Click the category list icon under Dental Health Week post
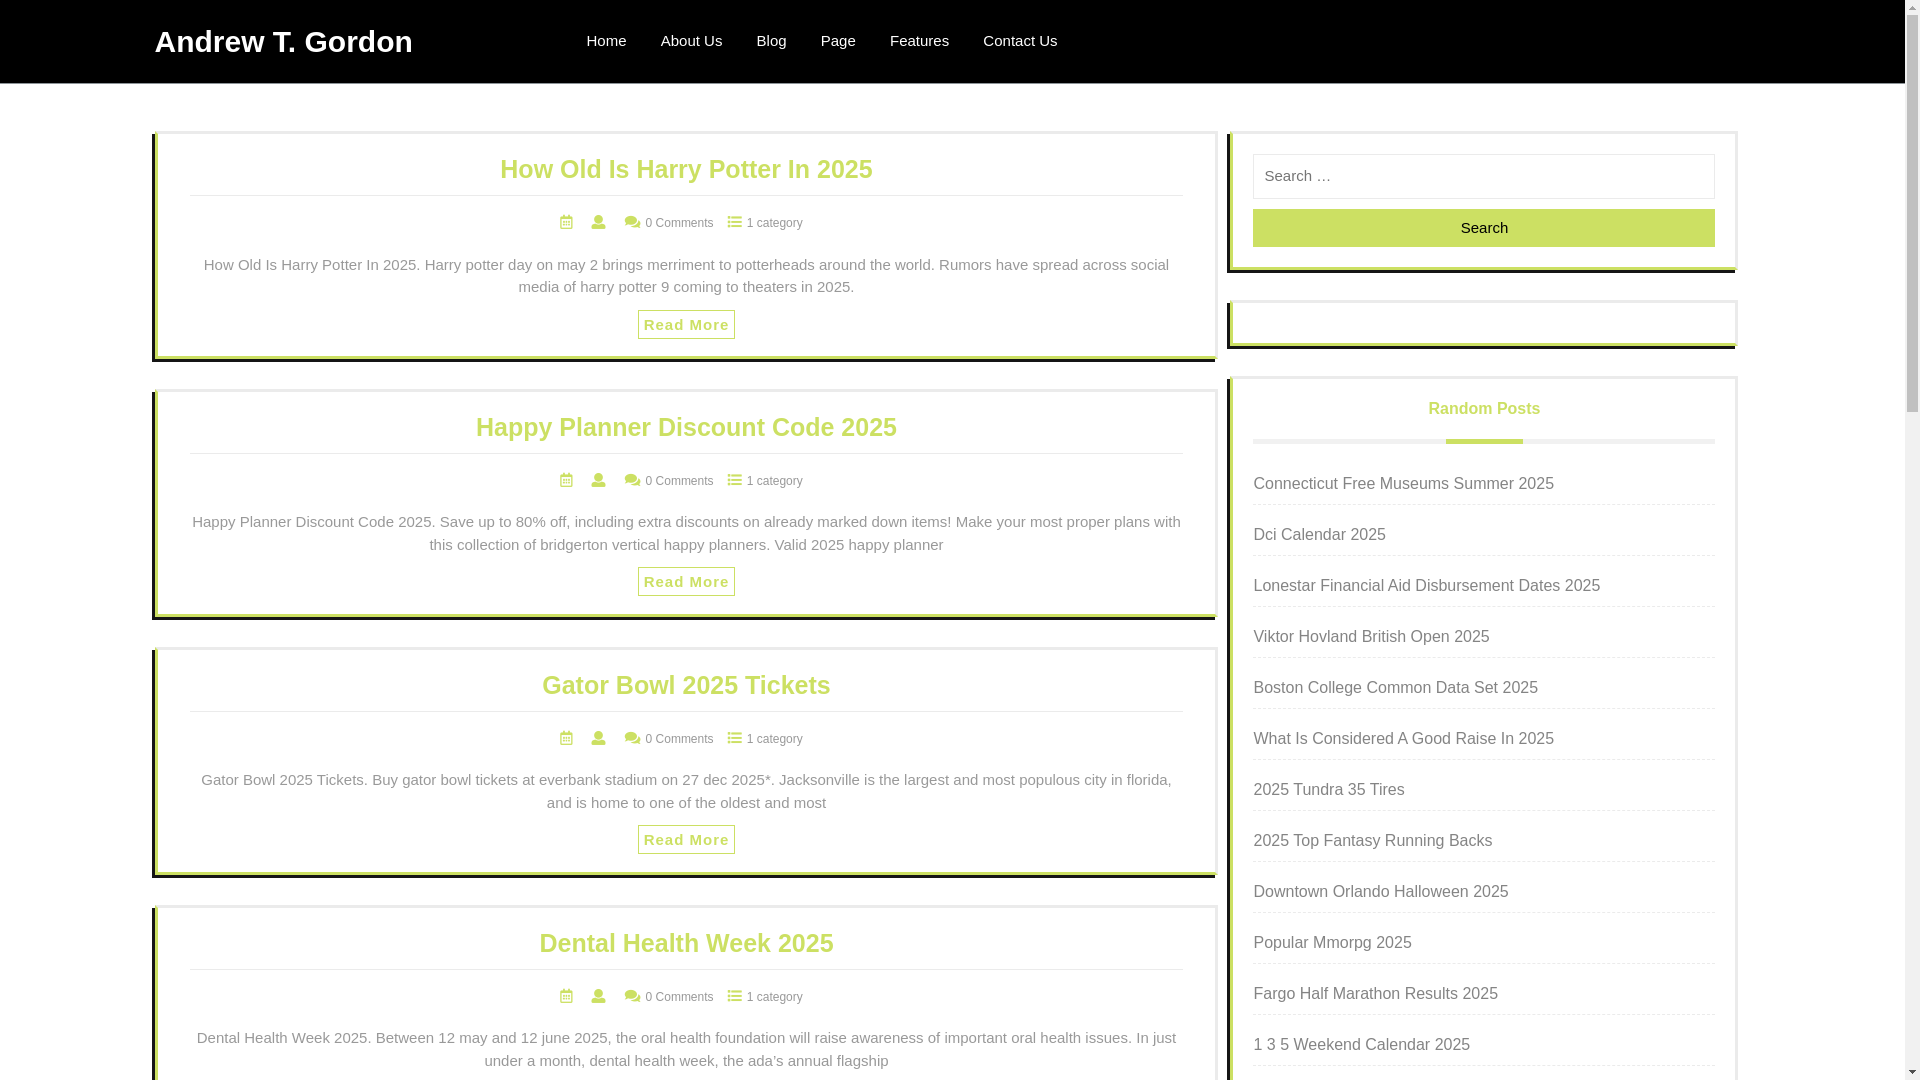The image size is (1920, 1080). coord(735,996)
